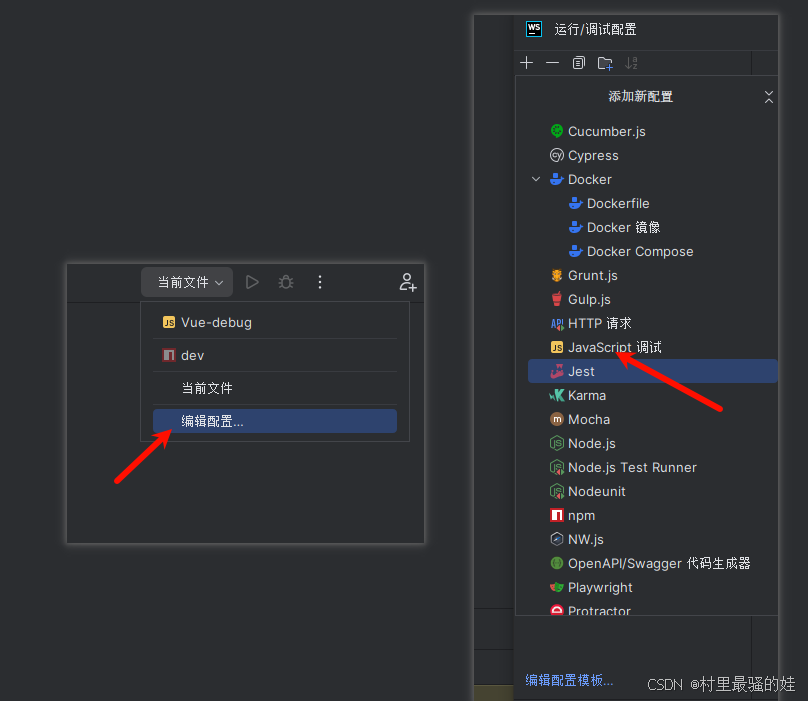This screenshot has height=701, width=808.
Task: Select the highlighted Jest configuration
Action: 652,371
